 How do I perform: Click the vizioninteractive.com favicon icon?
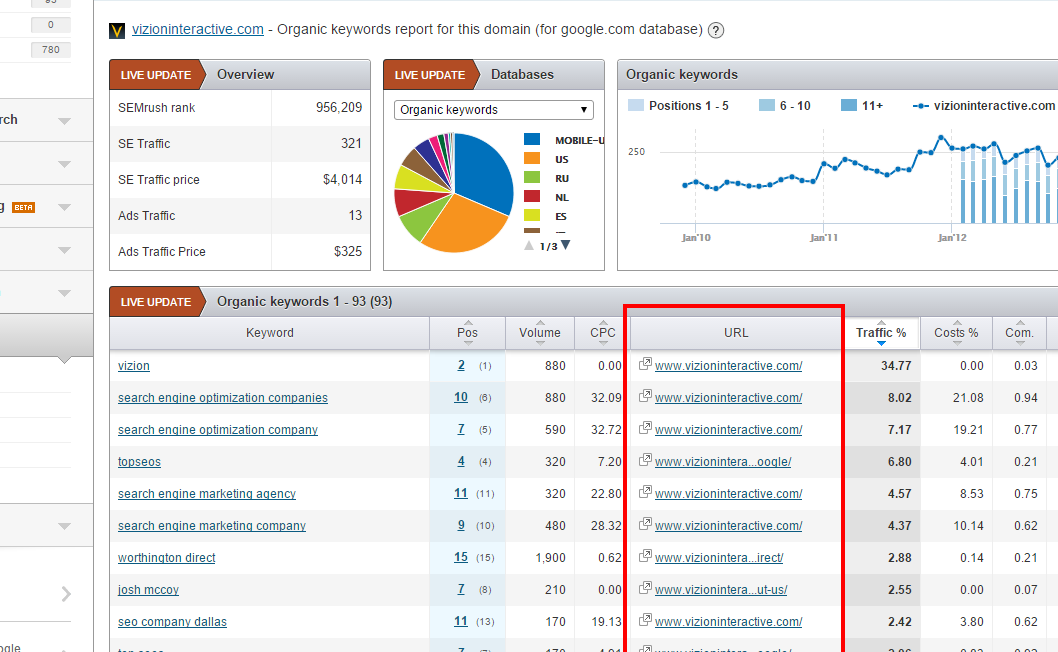[117, 30]
